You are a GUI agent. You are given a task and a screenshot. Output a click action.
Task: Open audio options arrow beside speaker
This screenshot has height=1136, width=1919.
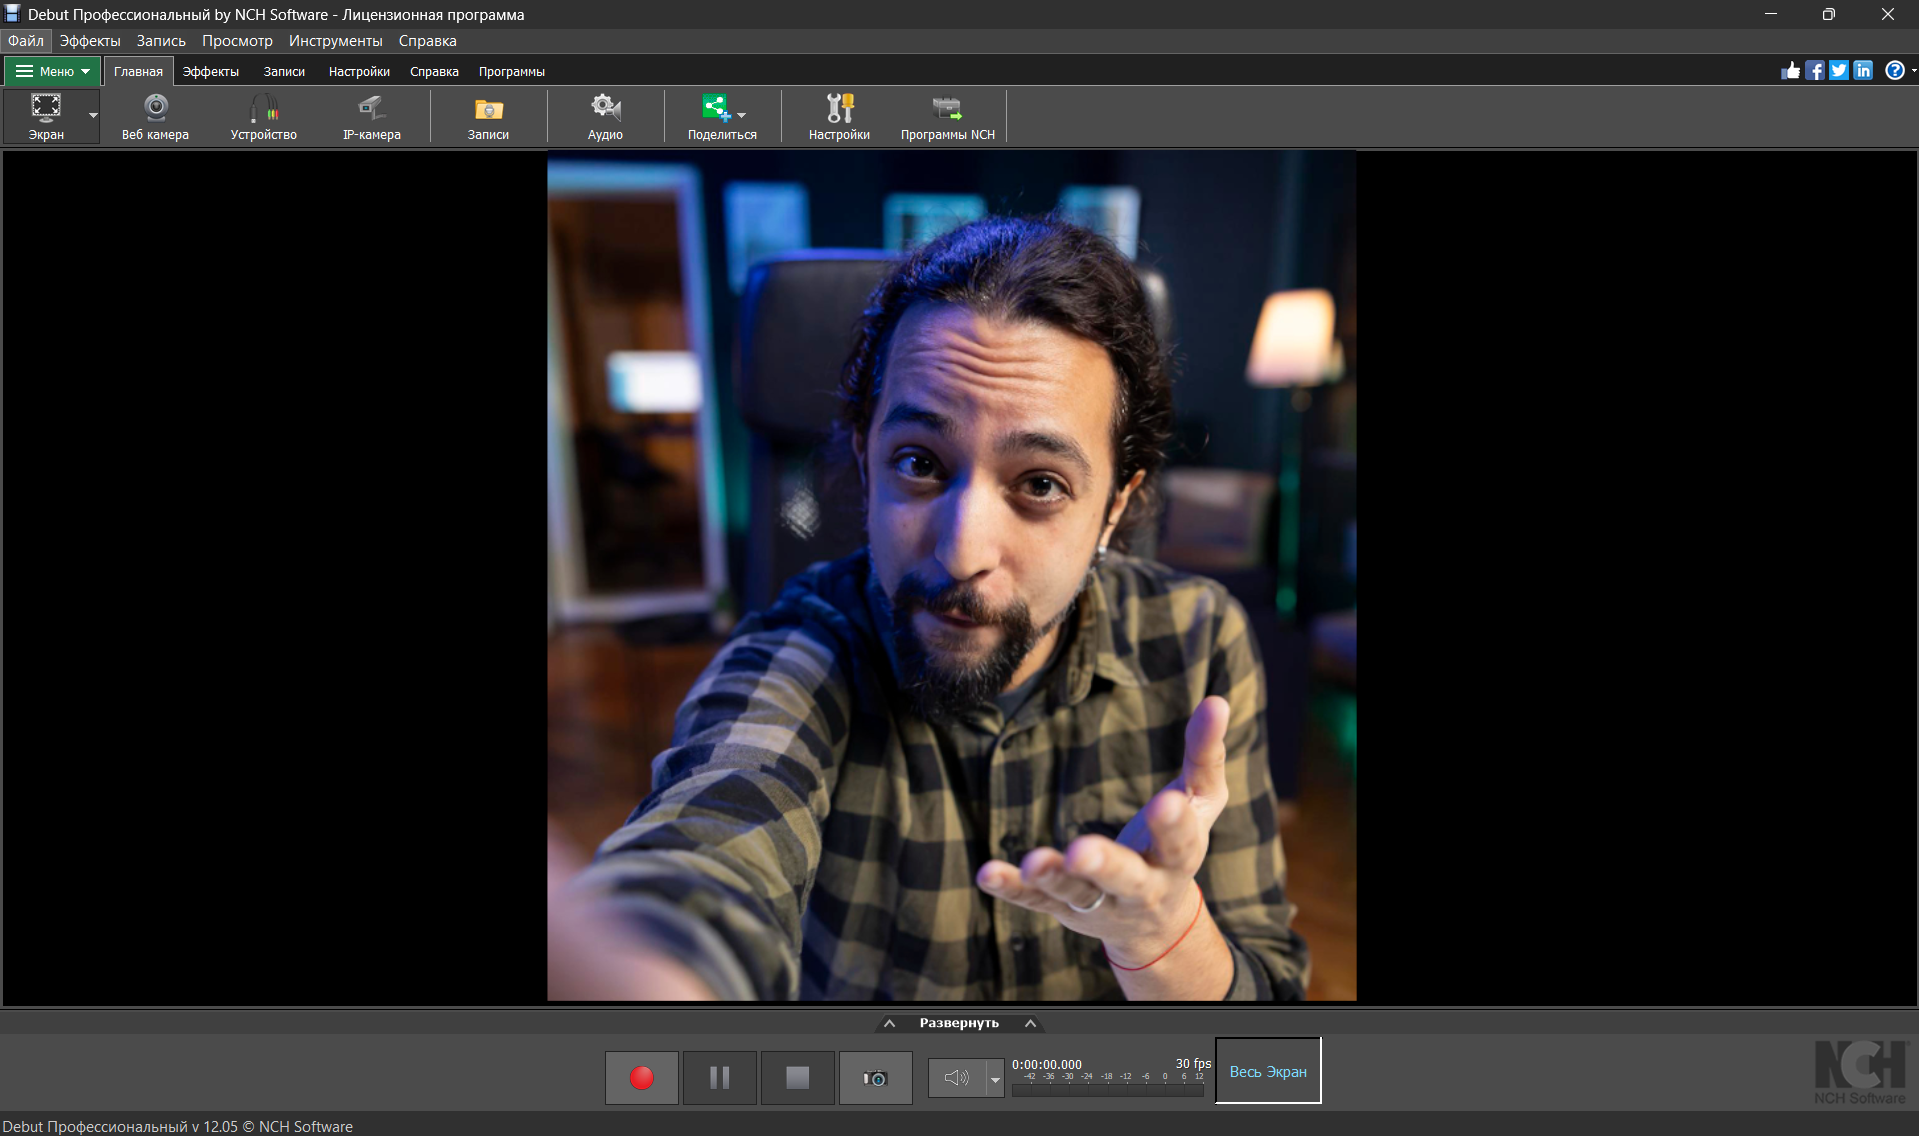[x=995, y=1078]
